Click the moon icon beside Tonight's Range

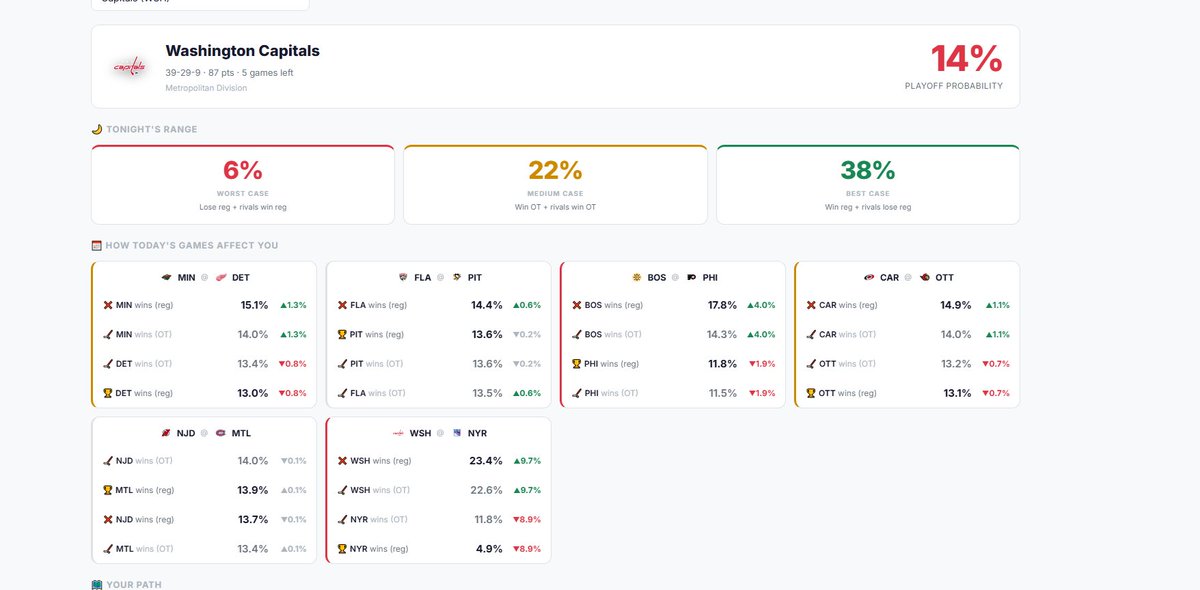coord(97,129)
